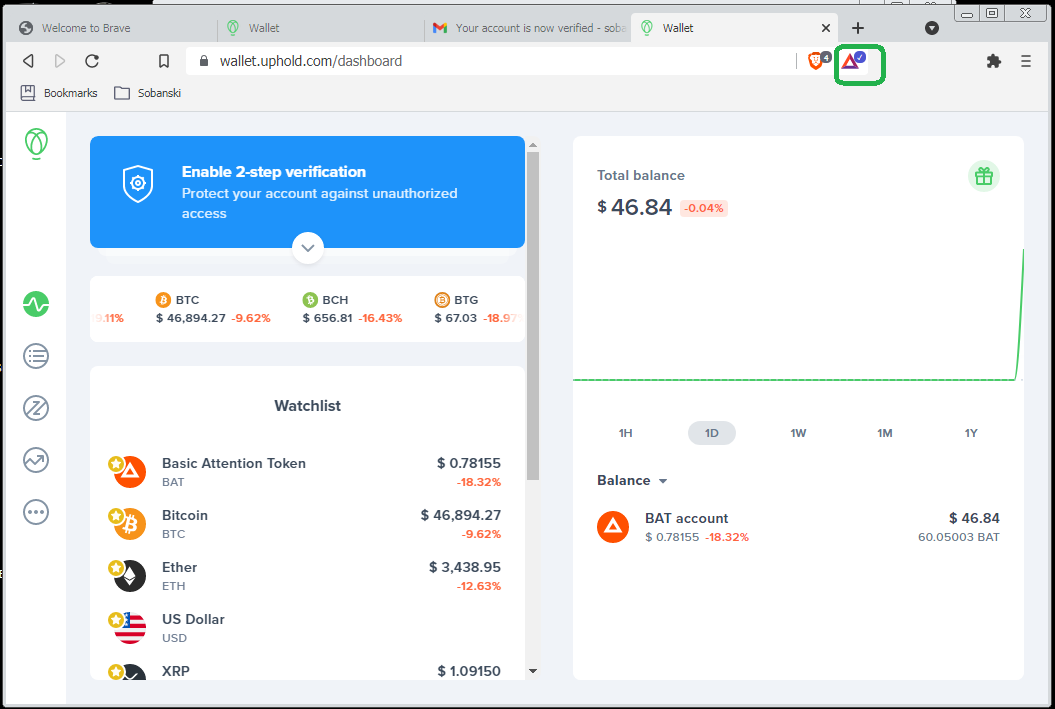The height and width of the screenshot is (709, 1055).
Task: Click the Ether icon in the Watchlist
Action: (x=128, y=575)
